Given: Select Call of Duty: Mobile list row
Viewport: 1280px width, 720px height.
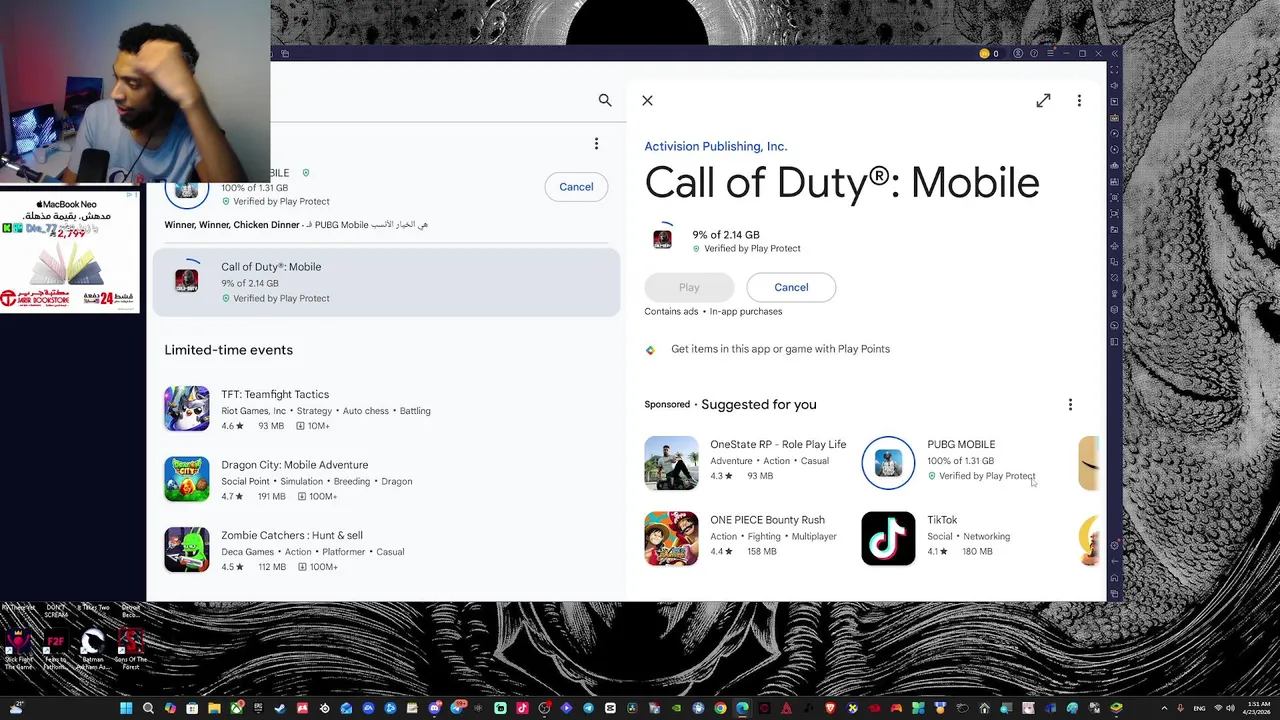Looking at the screenshot, I should [x=386, y=282].
